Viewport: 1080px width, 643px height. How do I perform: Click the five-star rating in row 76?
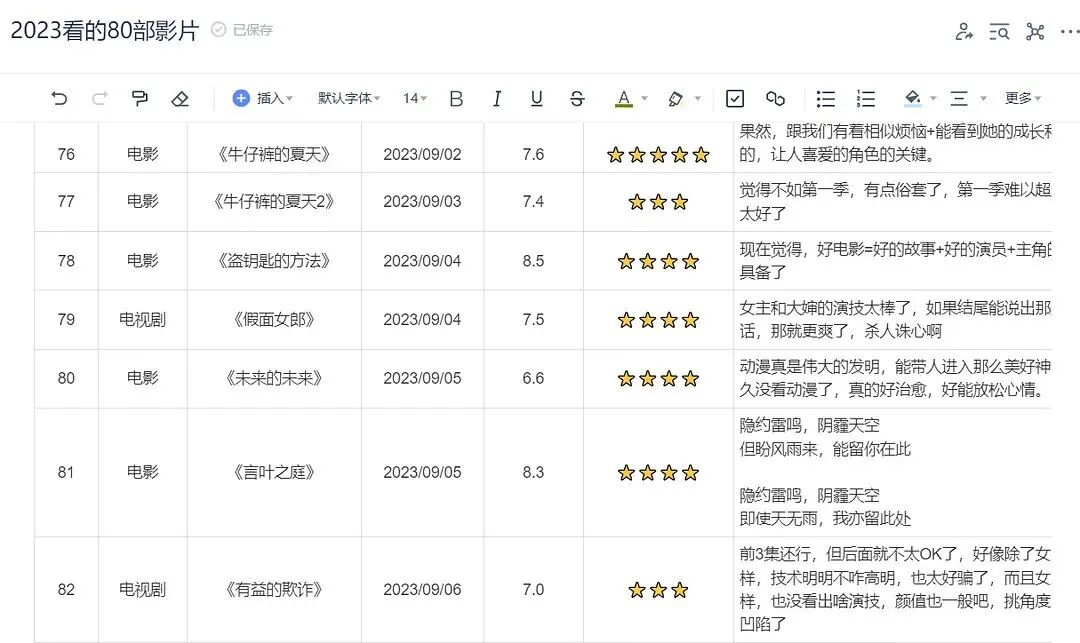[x=658, y=155]
